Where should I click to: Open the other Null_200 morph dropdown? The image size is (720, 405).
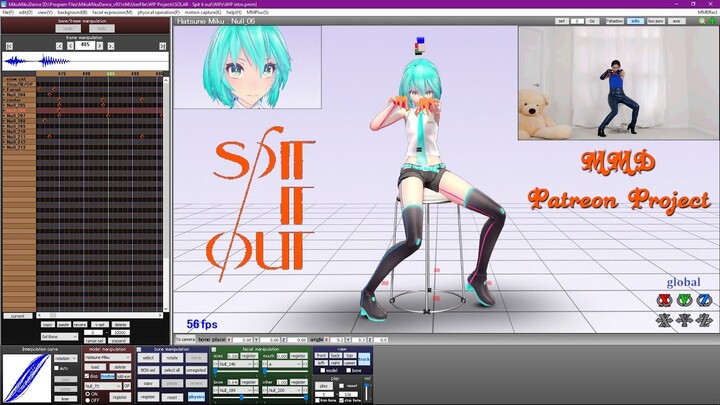[x=285, y=390]
